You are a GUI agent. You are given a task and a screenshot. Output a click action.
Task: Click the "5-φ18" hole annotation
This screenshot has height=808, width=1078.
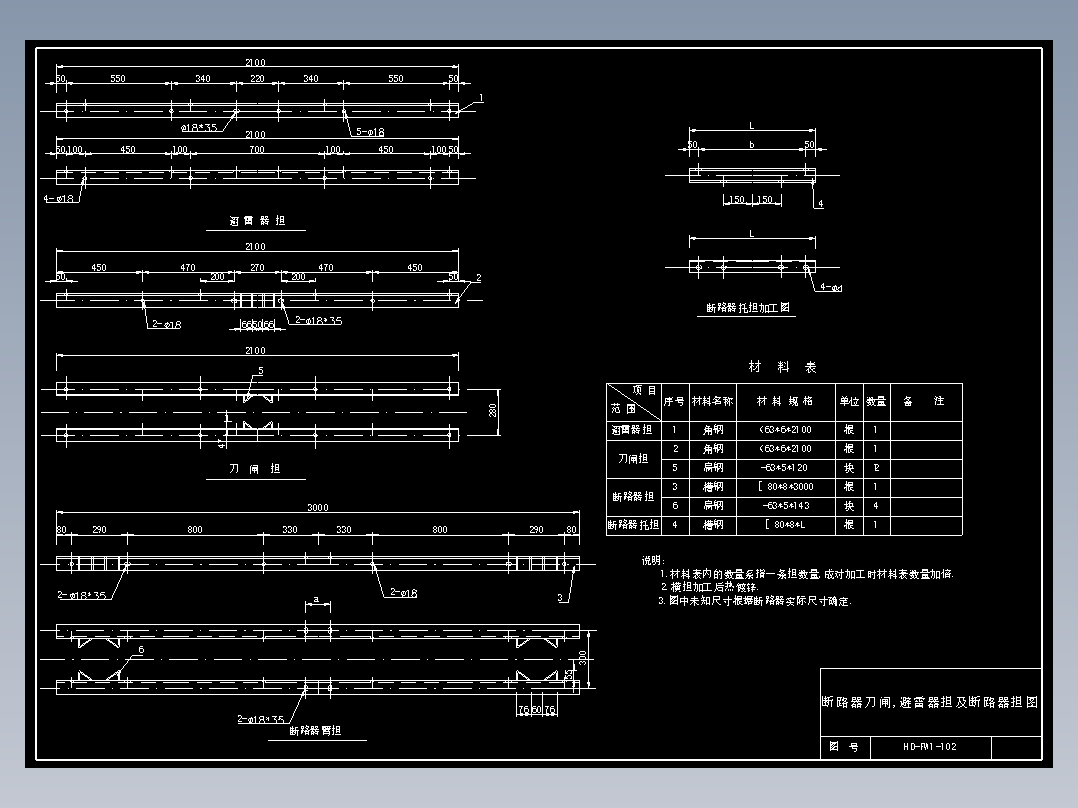[371, 132]
